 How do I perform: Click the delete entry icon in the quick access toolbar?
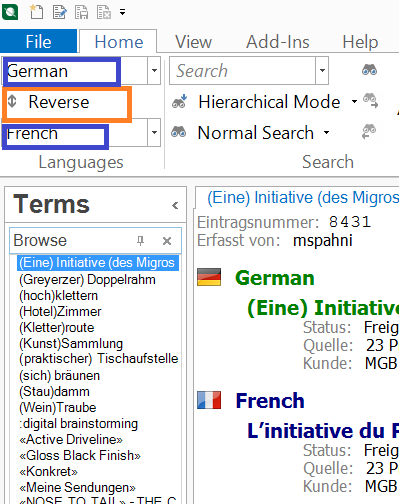(104, 12)
